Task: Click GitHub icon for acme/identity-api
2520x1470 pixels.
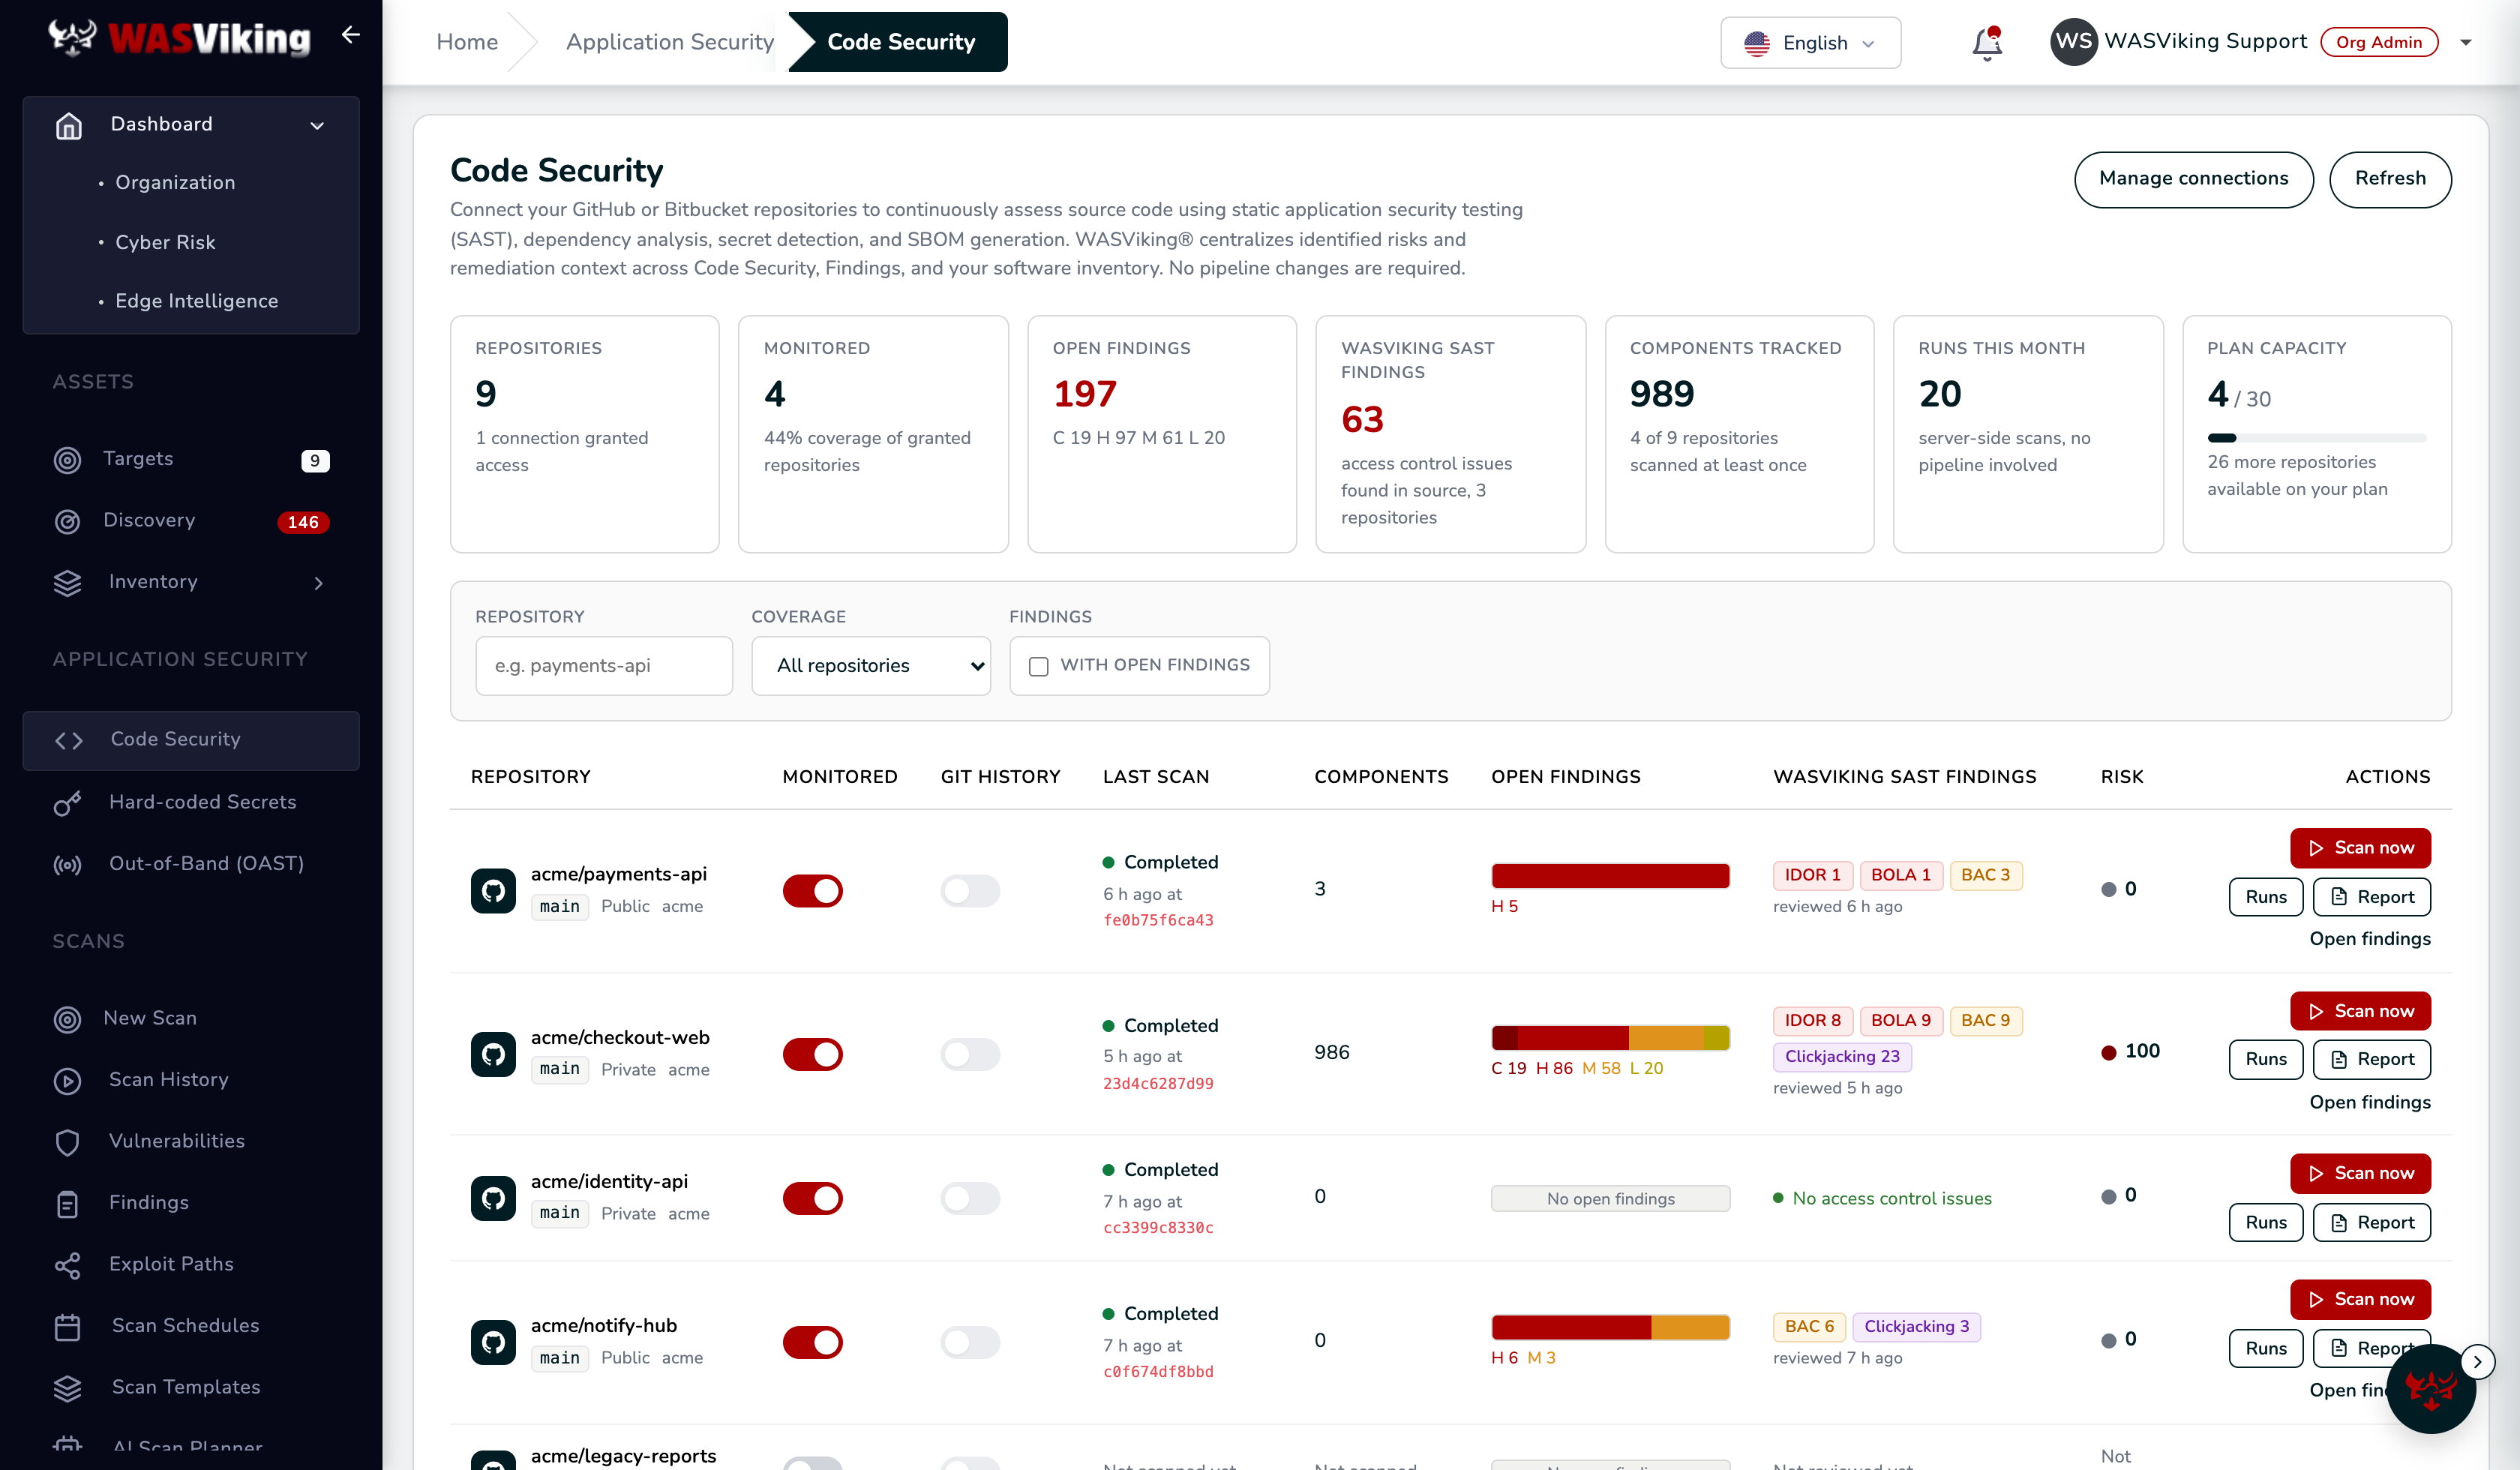Action: click(493, 1198)
